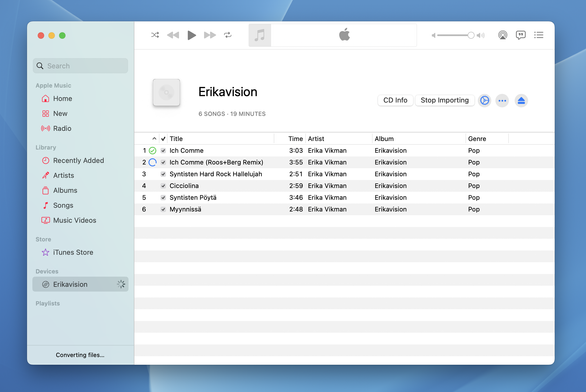Minimize the Music window with yellow button
Viewport: 586px width, 392px height.
click(52, 36)
